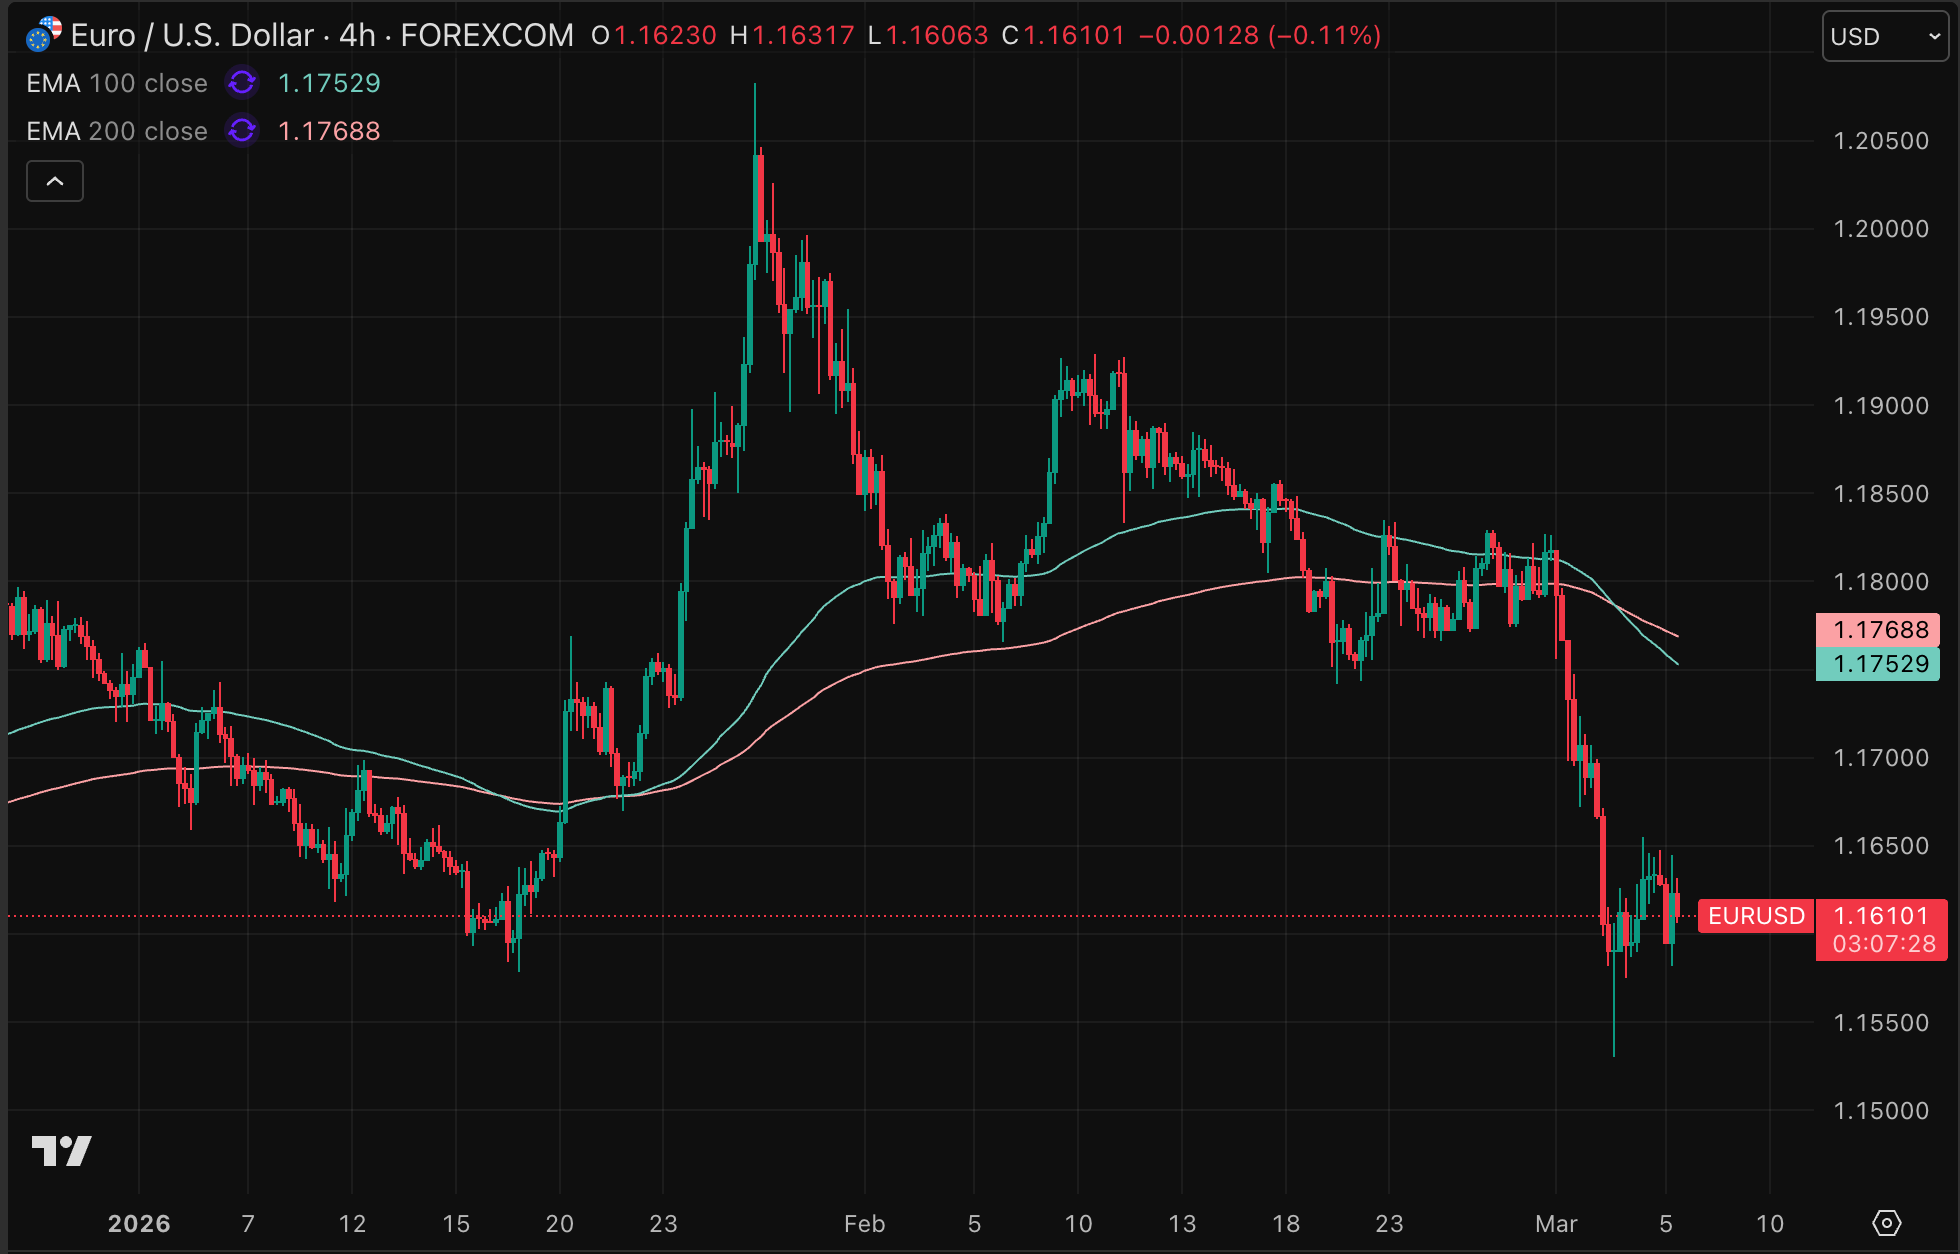Click the Feb date on time axis

[x=864, y=1224]
